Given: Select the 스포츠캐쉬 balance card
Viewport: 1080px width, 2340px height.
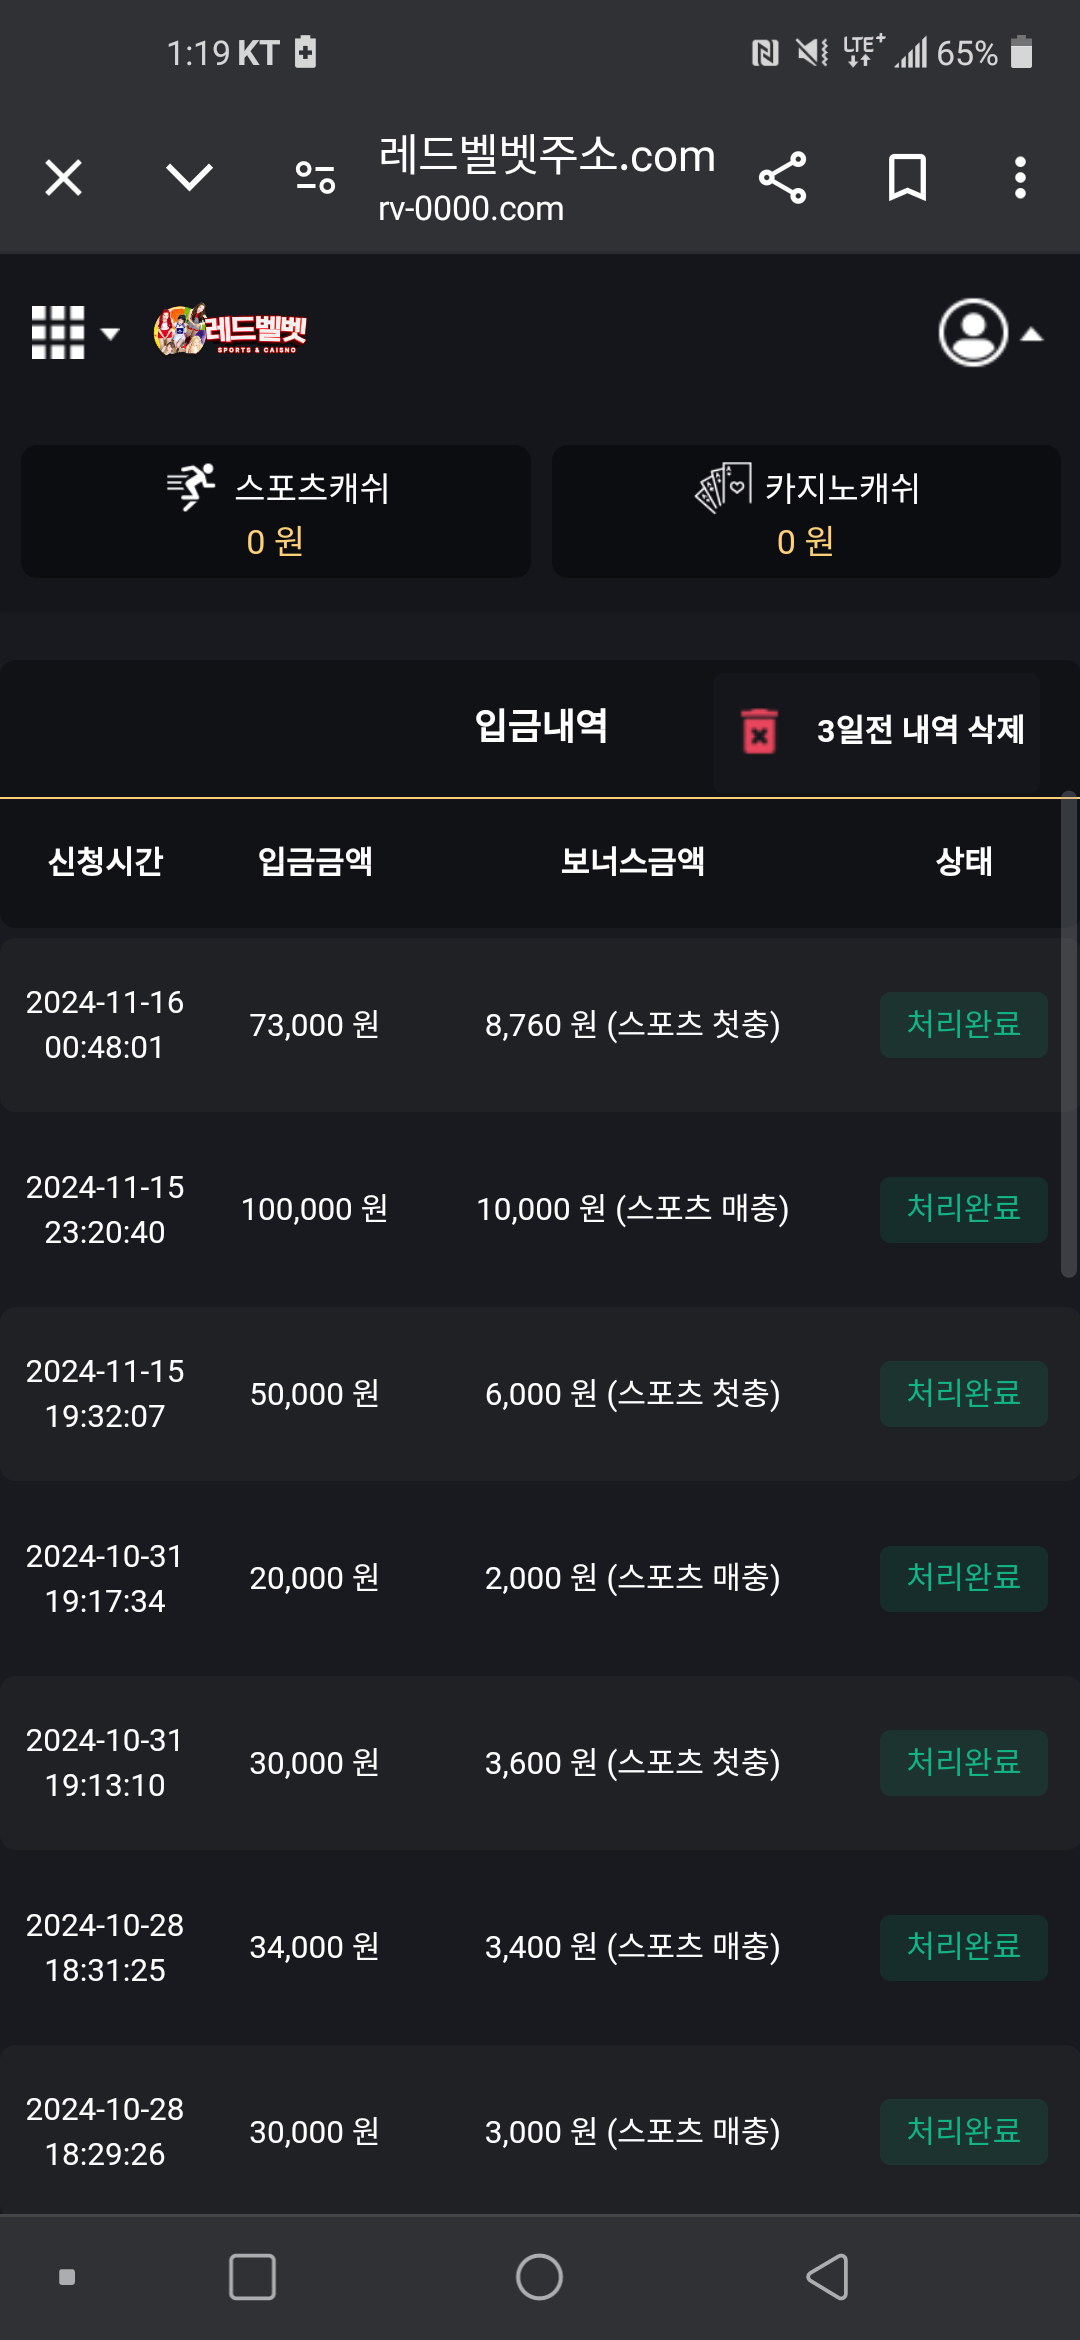Looking at the screenshot, I should (276, 511).
